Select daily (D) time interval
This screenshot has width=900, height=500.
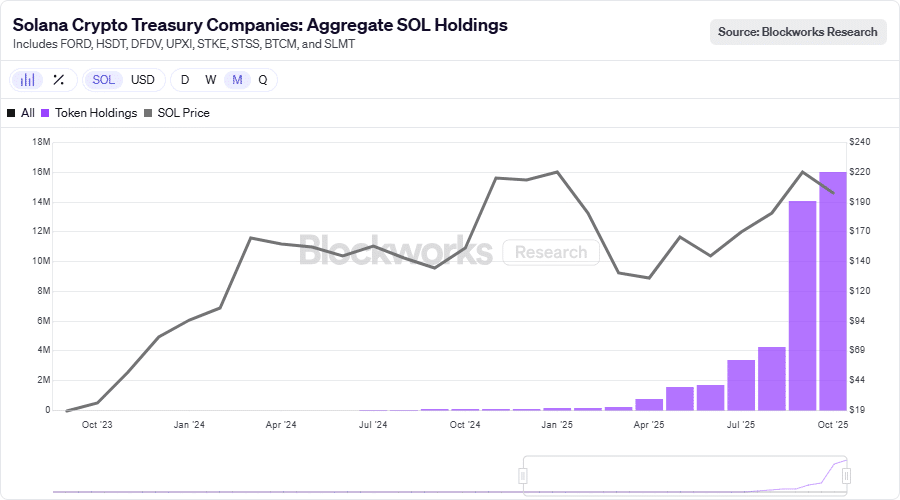tap(185, 80)
